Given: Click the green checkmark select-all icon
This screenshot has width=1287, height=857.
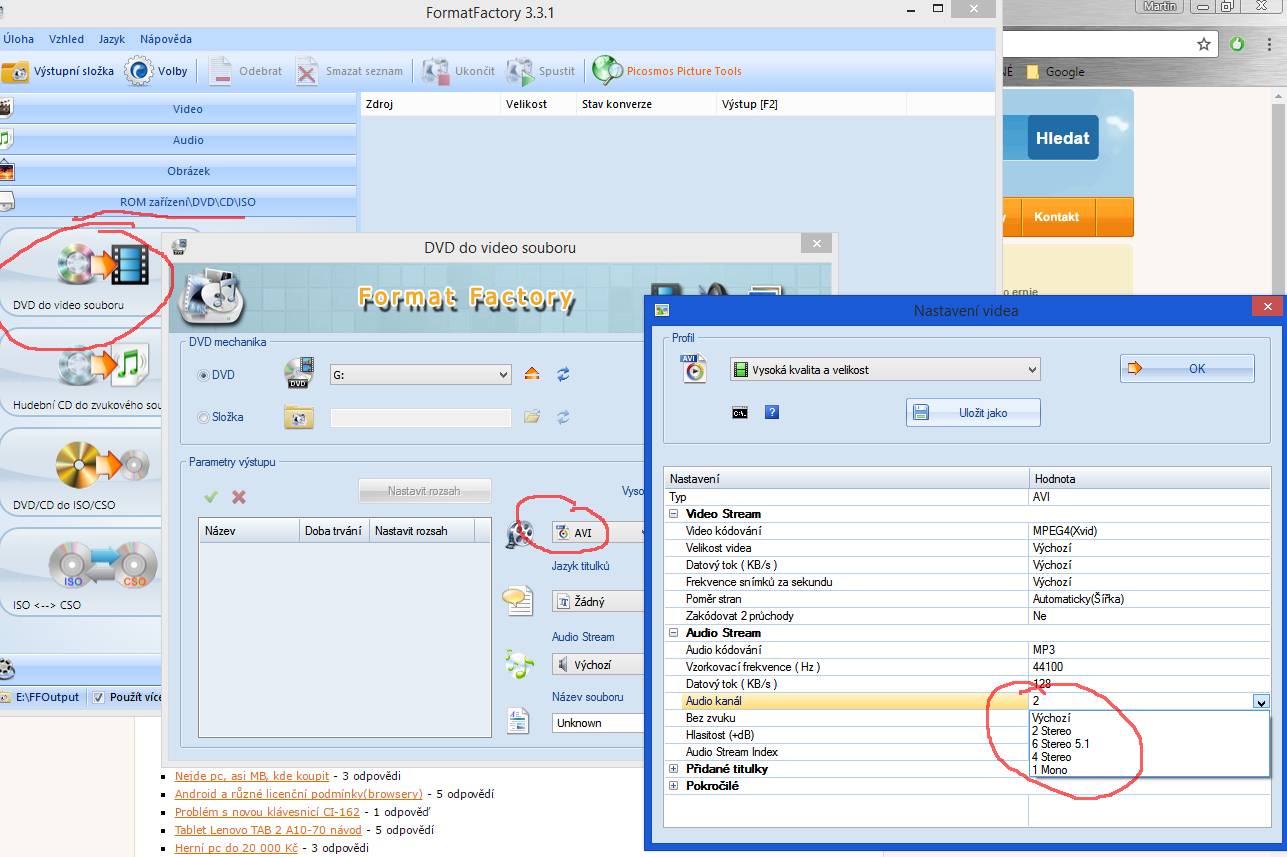Looking at the screenshot, I should tap(211, 497).
